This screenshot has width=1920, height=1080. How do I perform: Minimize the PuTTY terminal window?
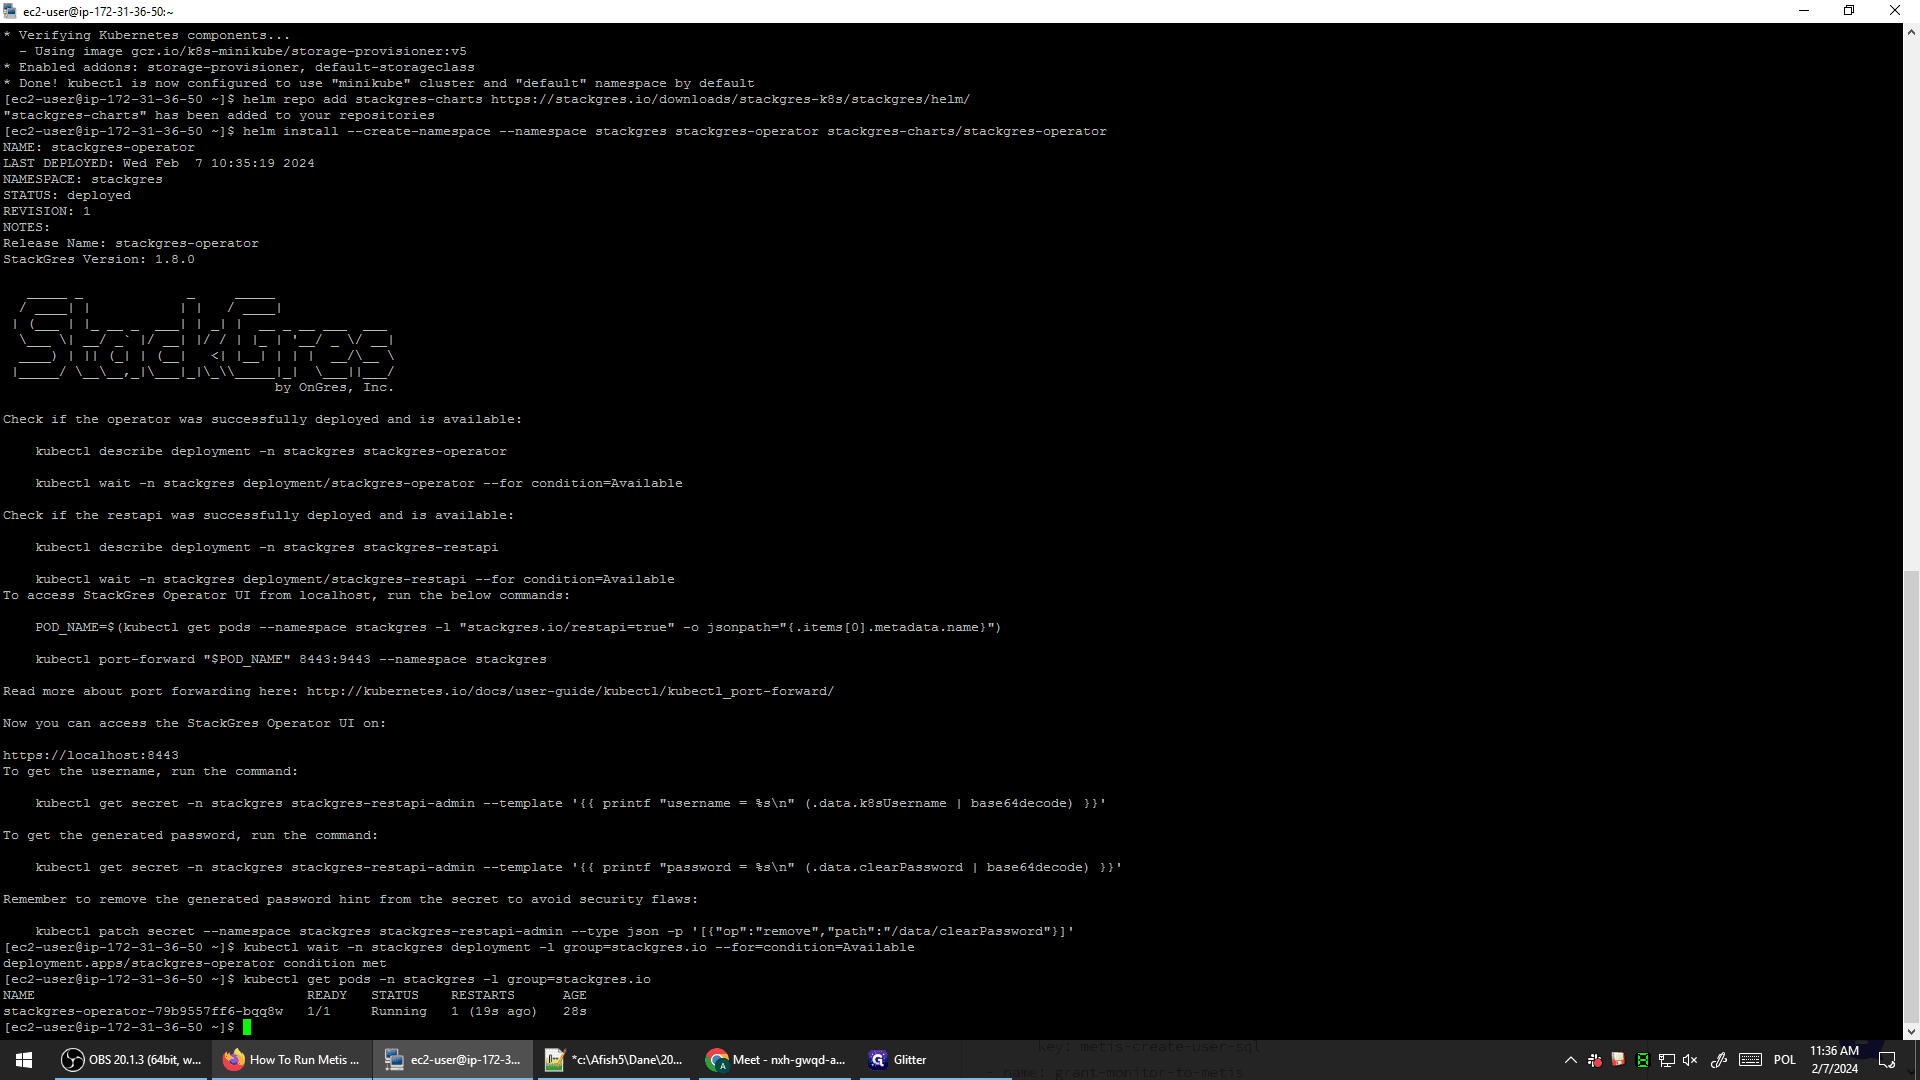tap(1804, 11)
